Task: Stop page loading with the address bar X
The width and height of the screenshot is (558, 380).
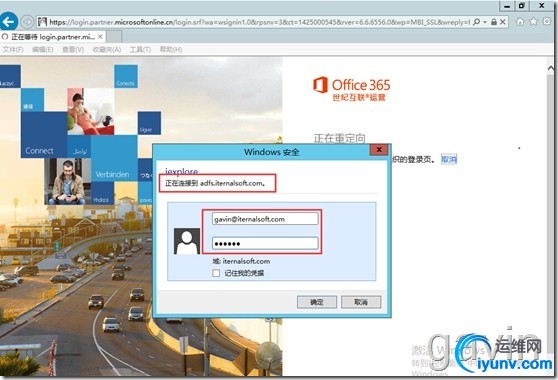Action: tap(502, 22)
